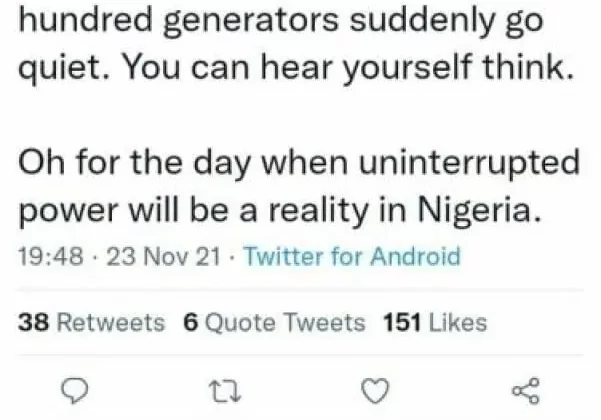Open the 6 Quote Tweets list
The image size is (601, 420).
[x=274, y=322]
